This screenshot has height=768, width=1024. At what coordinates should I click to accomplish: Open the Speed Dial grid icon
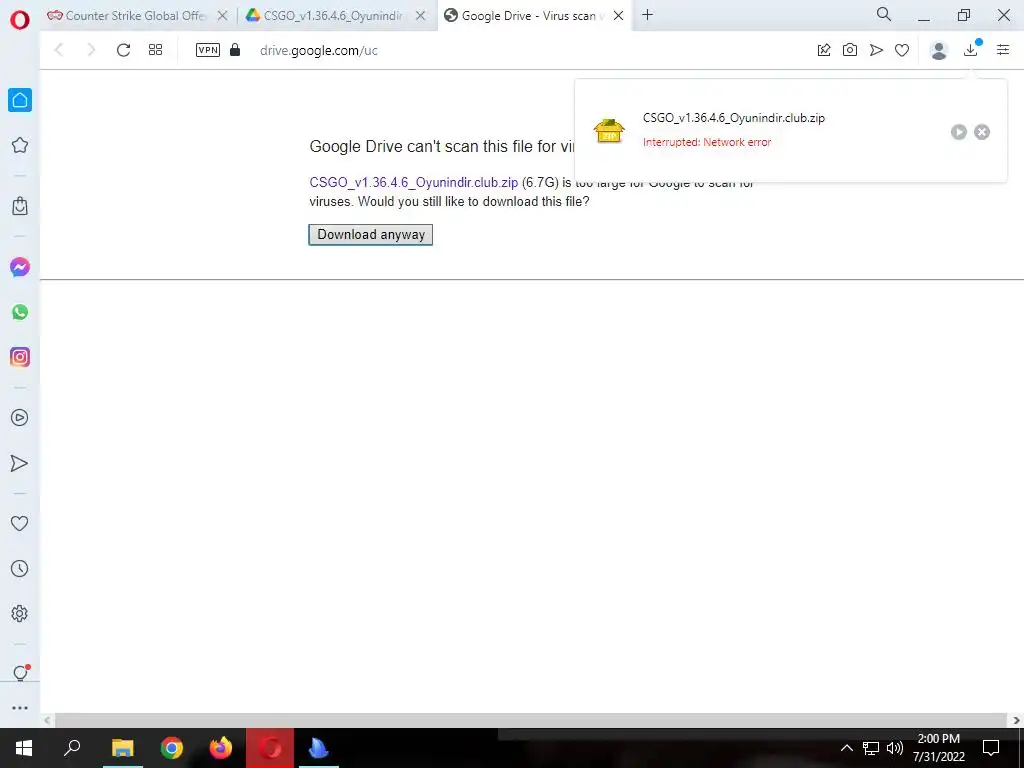pos(155,50)
